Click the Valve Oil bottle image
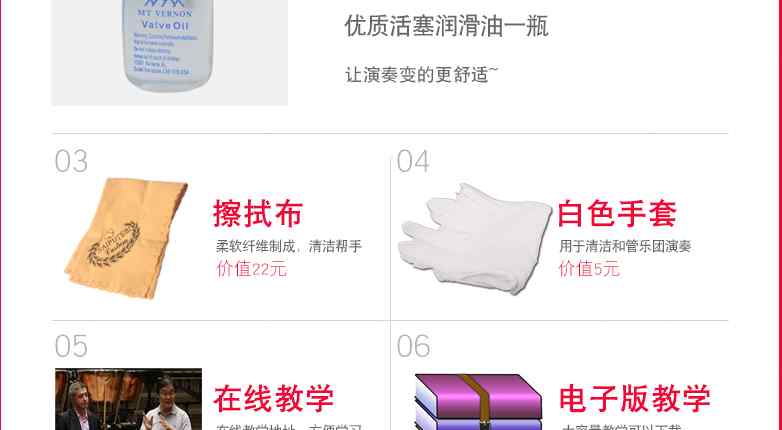The image size is (782, 430). pos(170,52)
